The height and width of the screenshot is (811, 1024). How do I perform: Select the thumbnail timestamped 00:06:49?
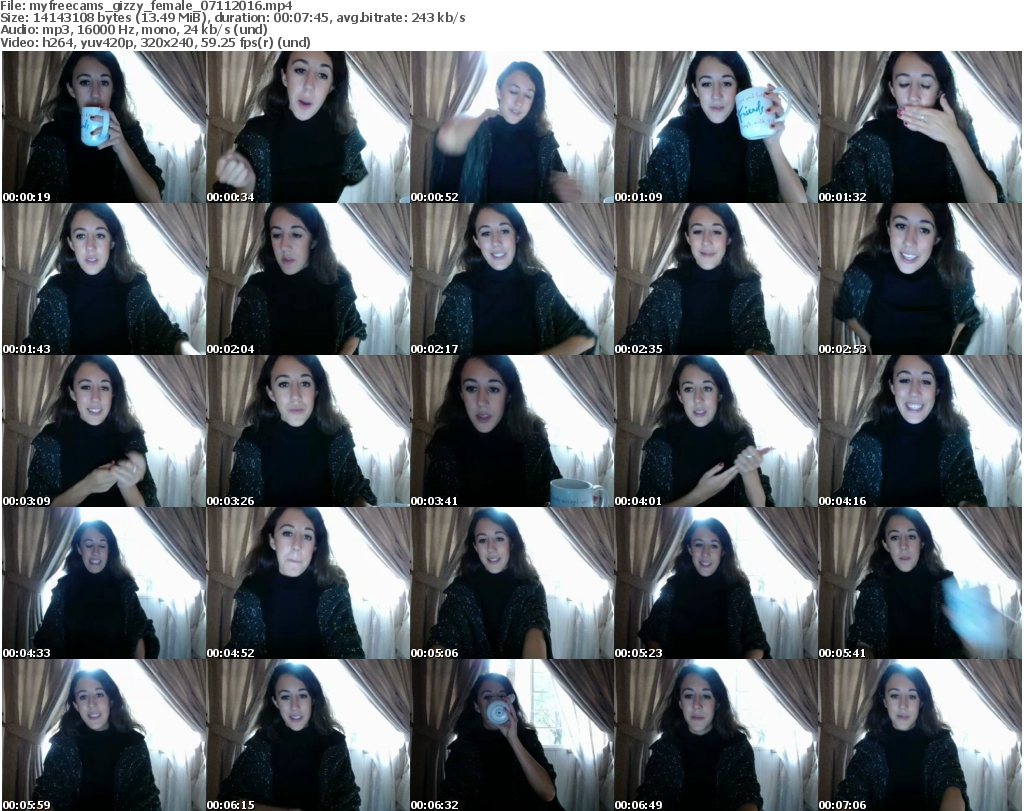(x=716, y=735)
